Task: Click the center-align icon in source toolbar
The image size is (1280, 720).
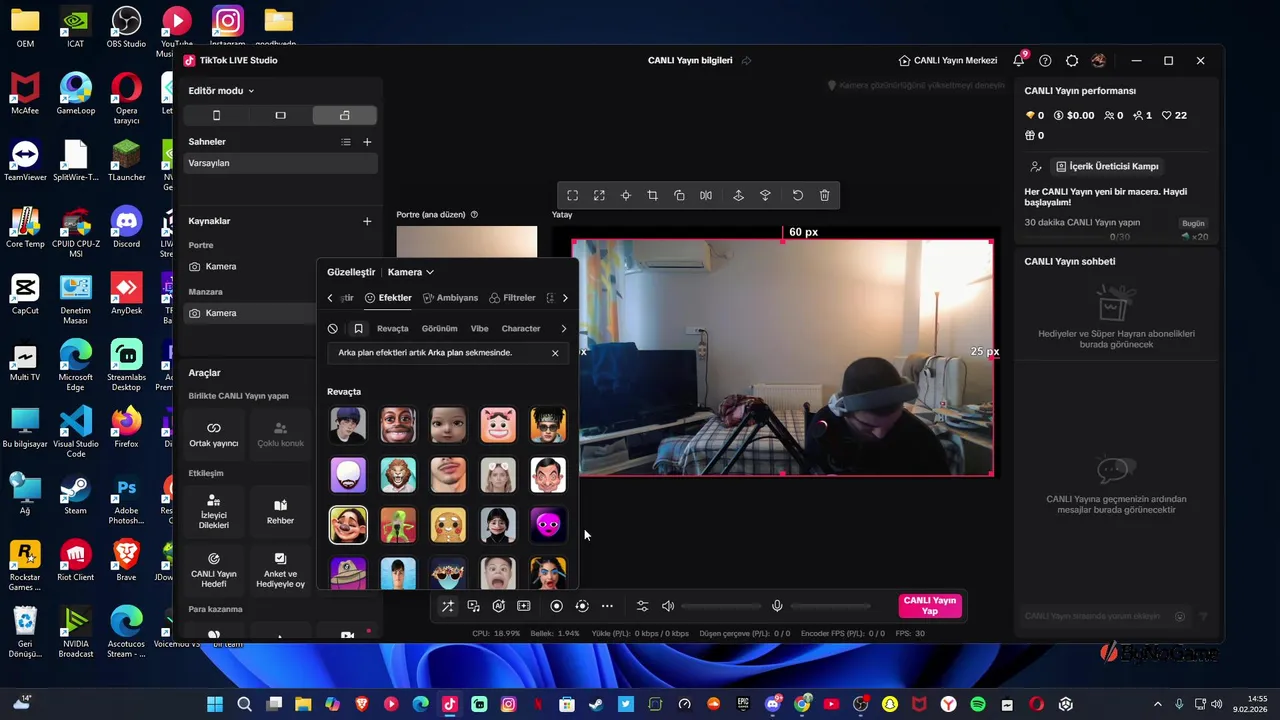Action: (x=626, y=196)
